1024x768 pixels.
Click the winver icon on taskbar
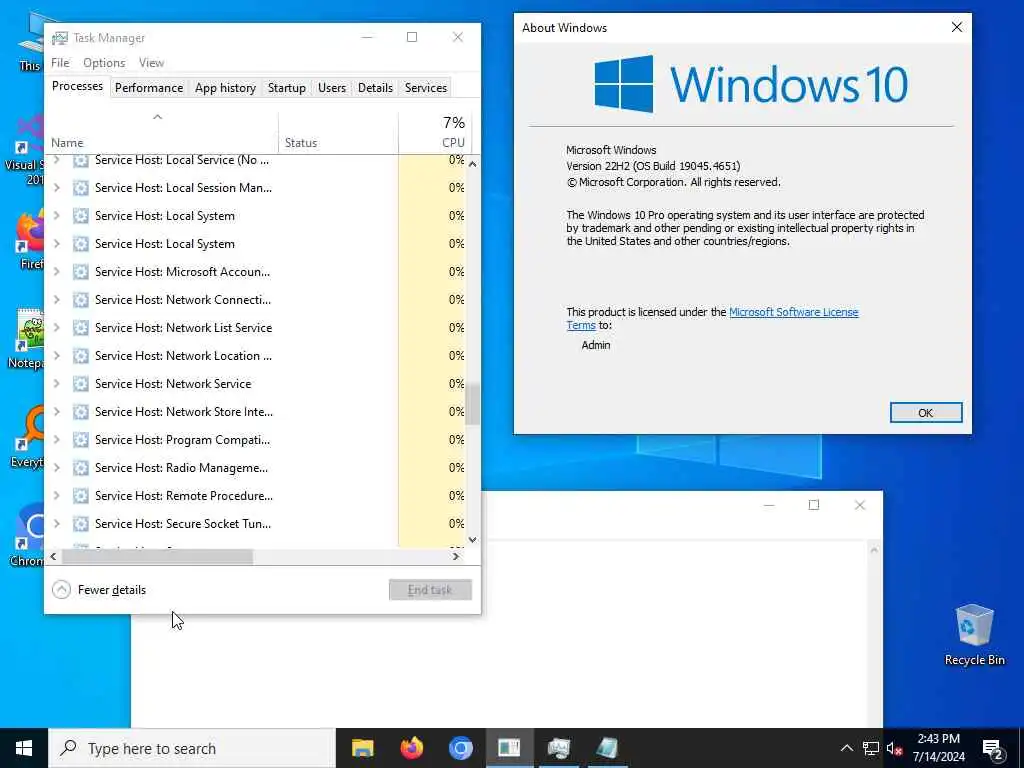click(509, 748)
